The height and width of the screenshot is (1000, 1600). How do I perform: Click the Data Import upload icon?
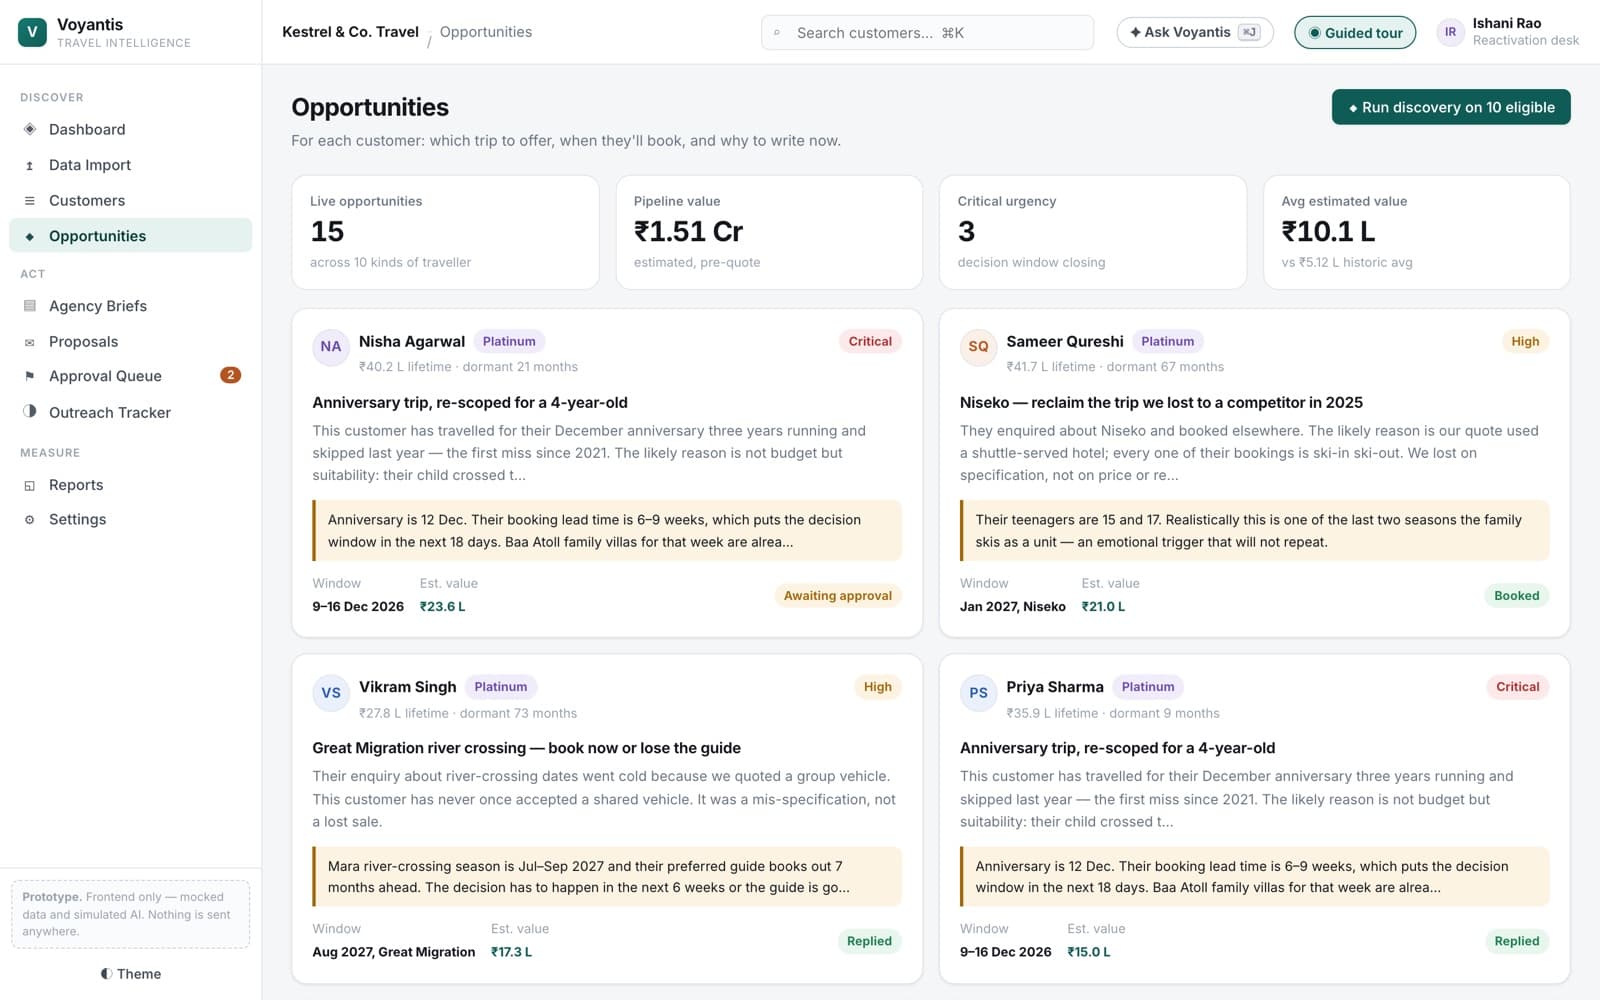coord(30,165)
